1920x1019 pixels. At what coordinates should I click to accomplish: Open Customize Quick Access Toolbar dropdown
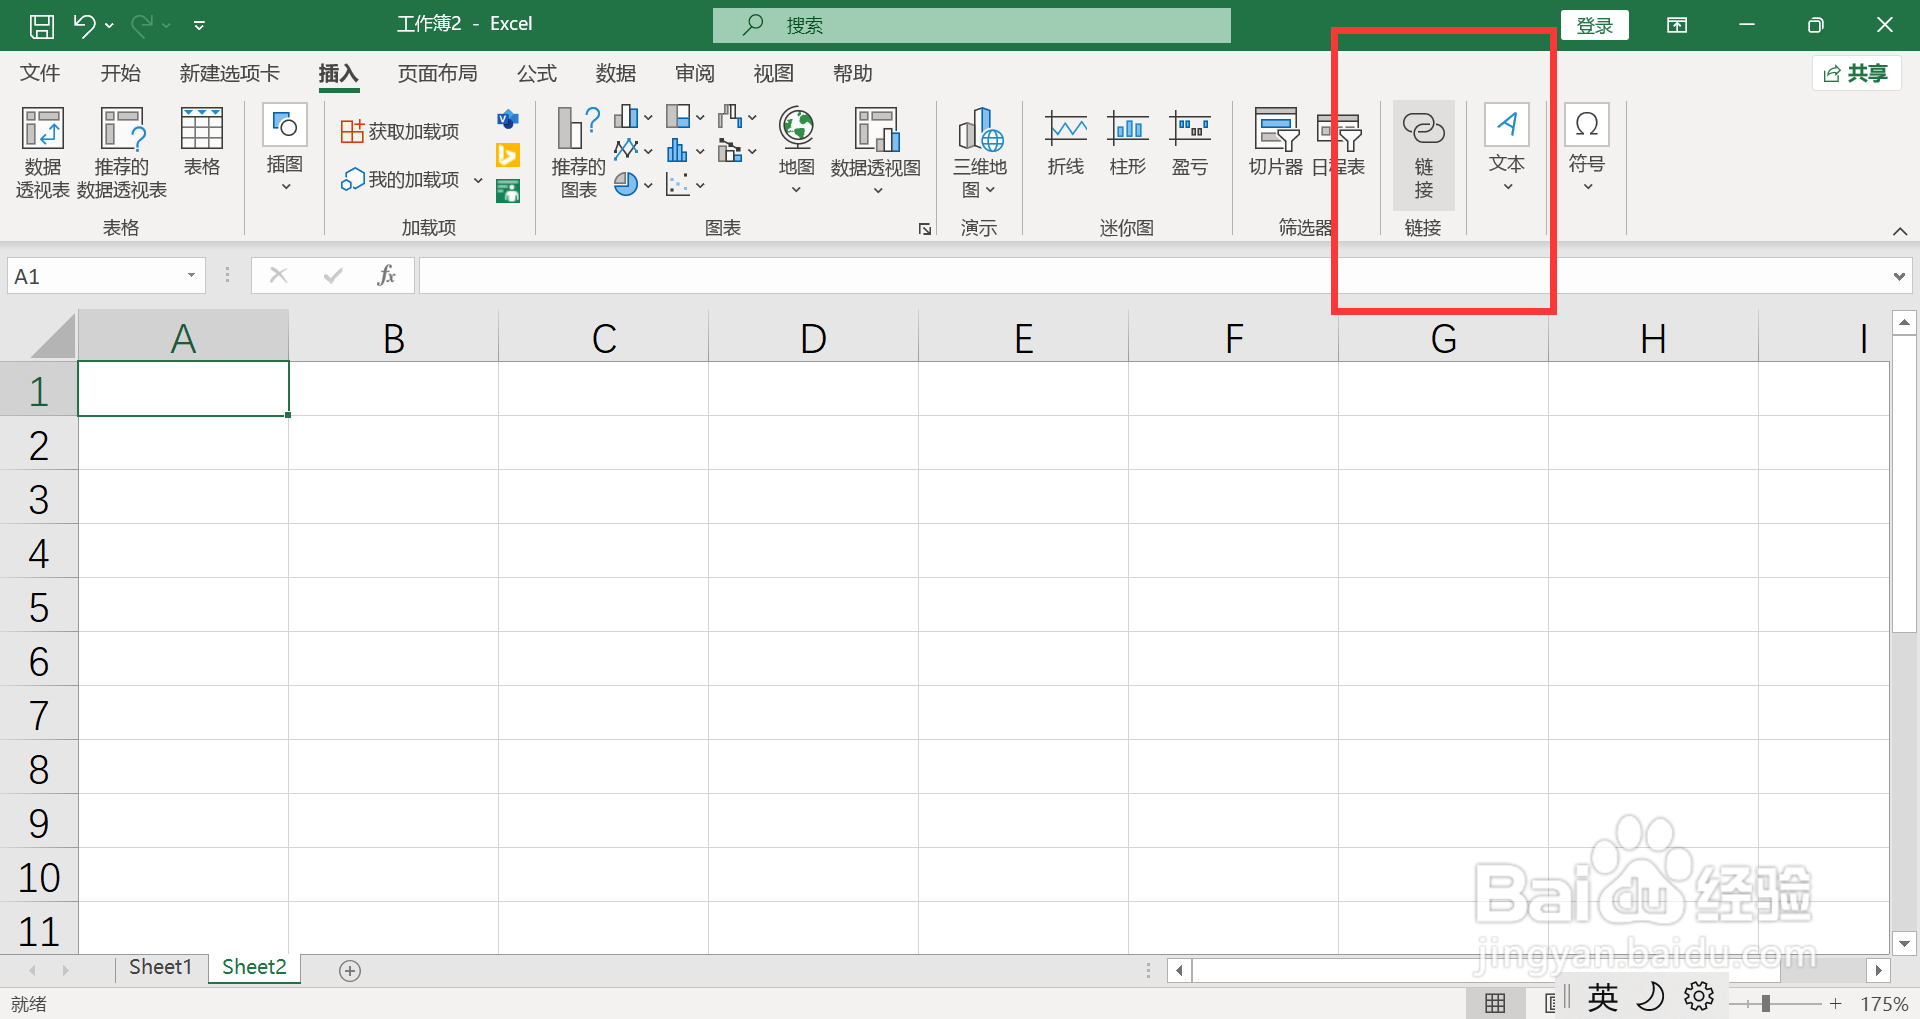point(199,26)
